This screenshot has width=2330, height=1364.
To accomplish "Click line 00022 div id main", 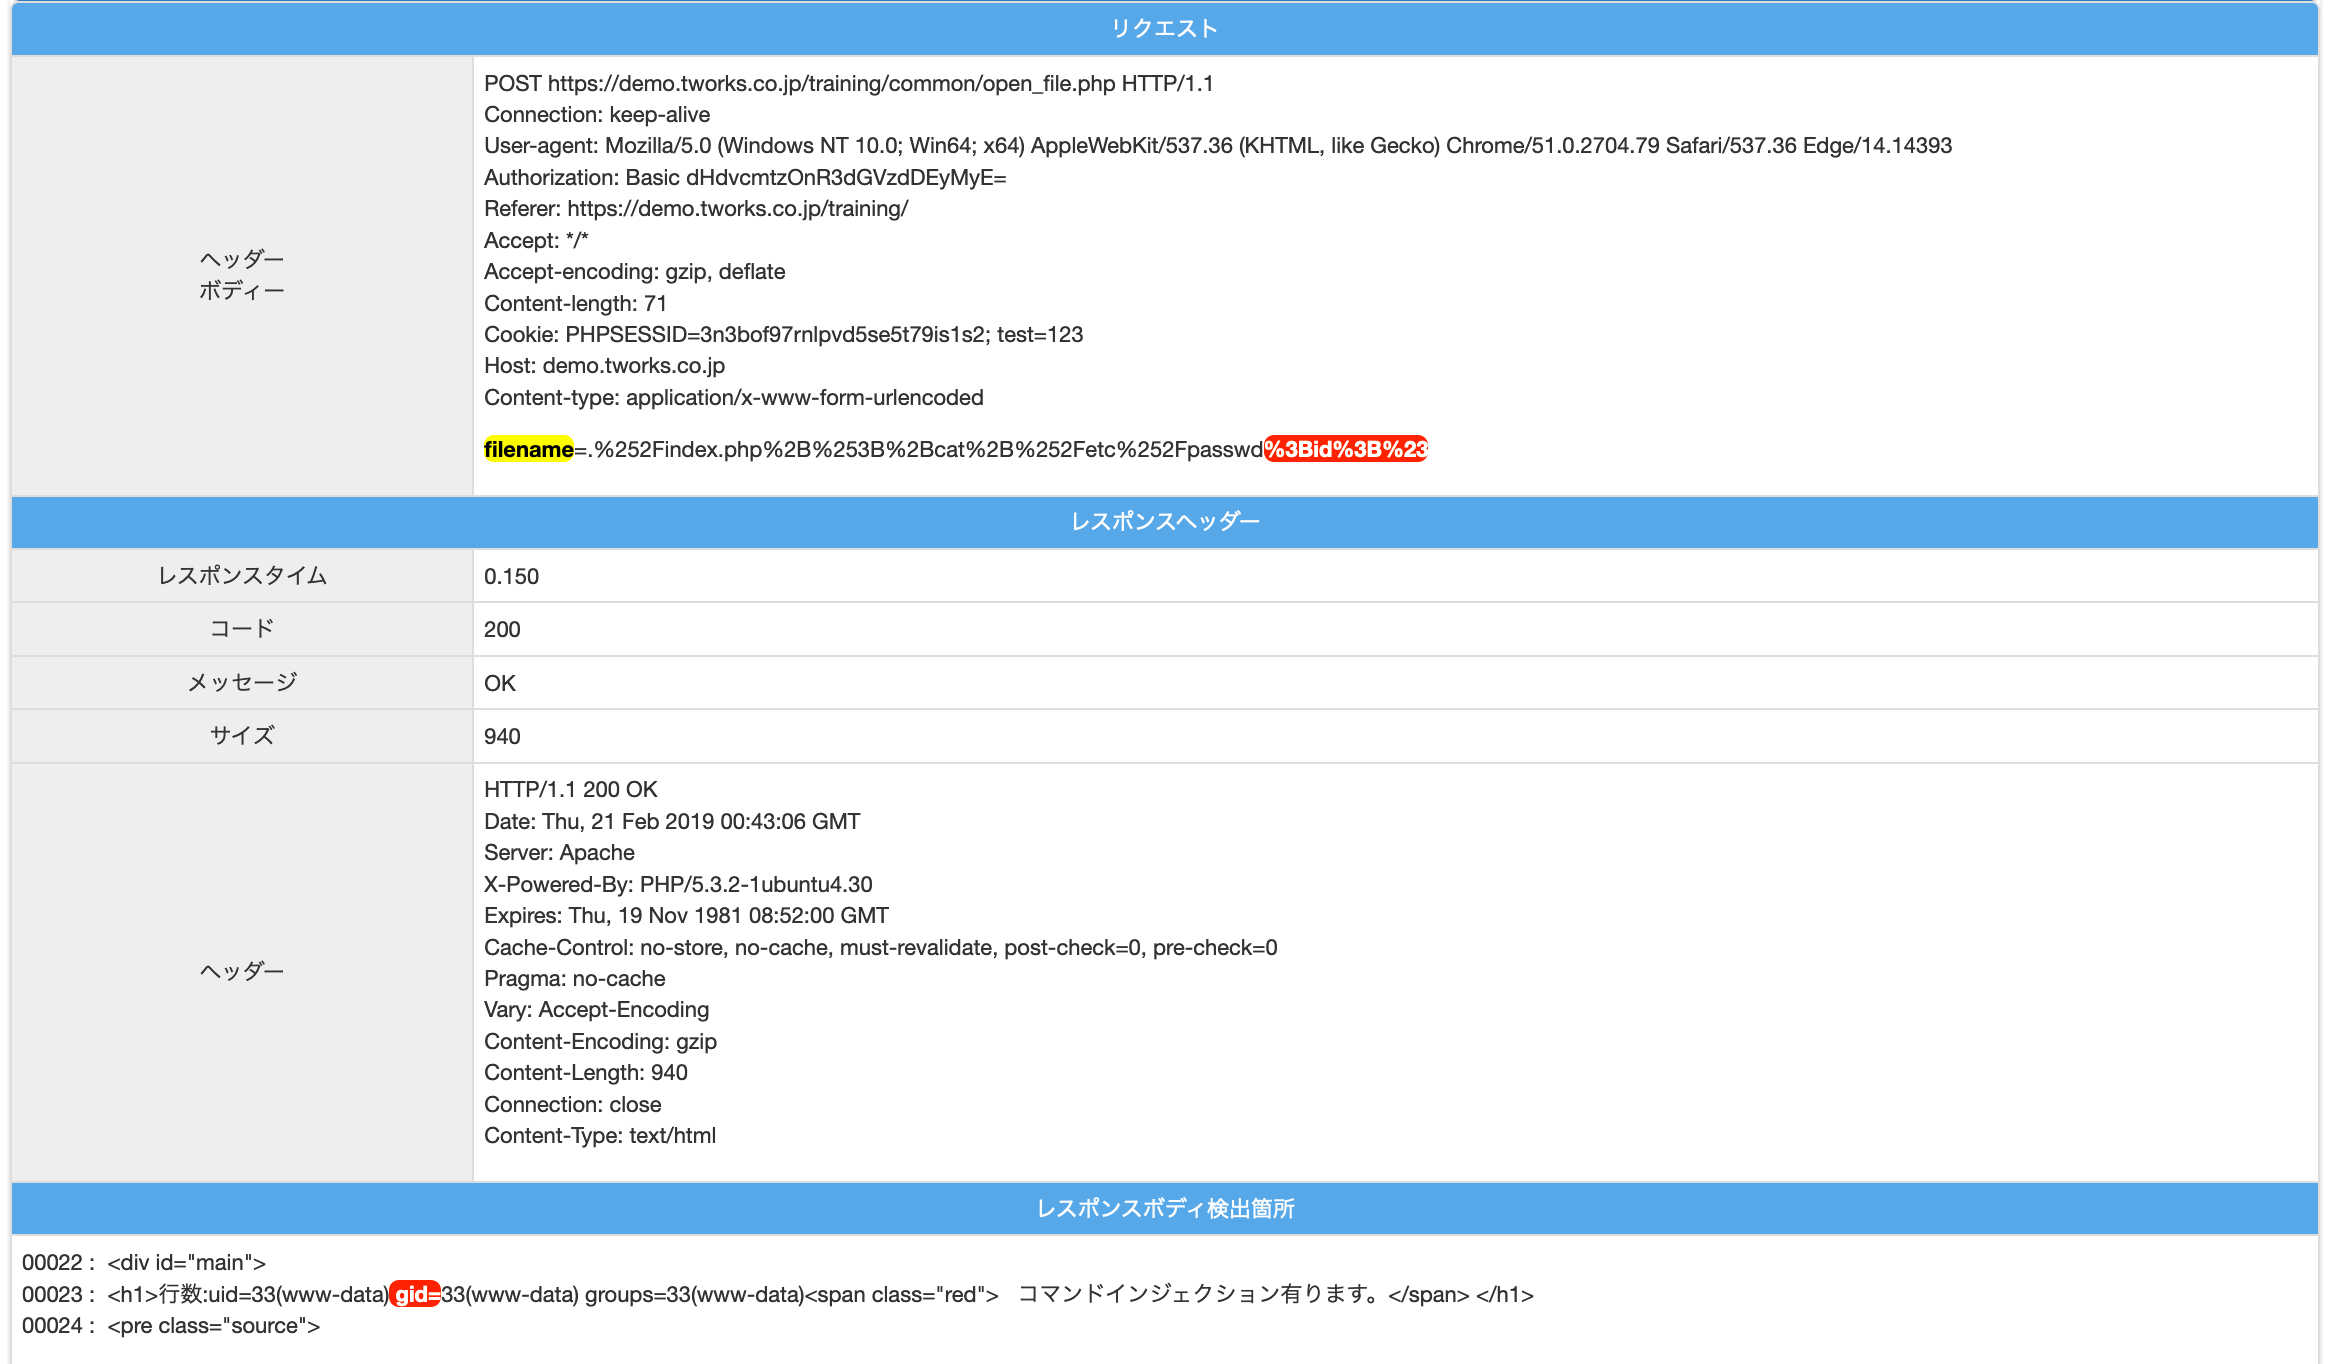I will 144,1262.
